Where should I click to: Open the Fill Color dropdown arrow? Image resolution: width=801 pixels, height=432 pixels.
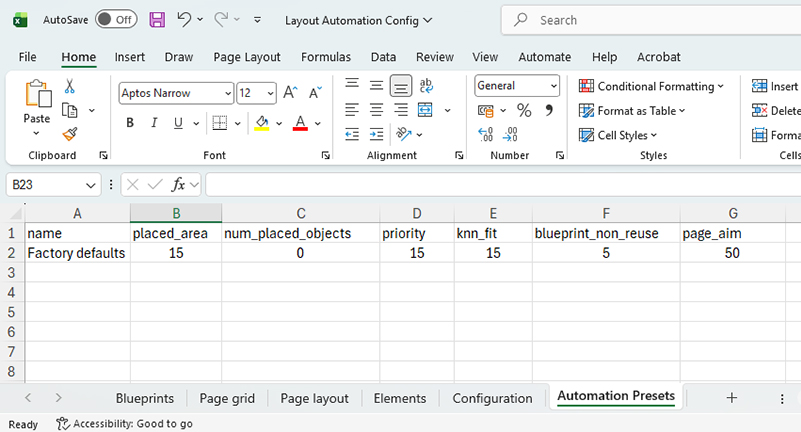coord(279,123)
